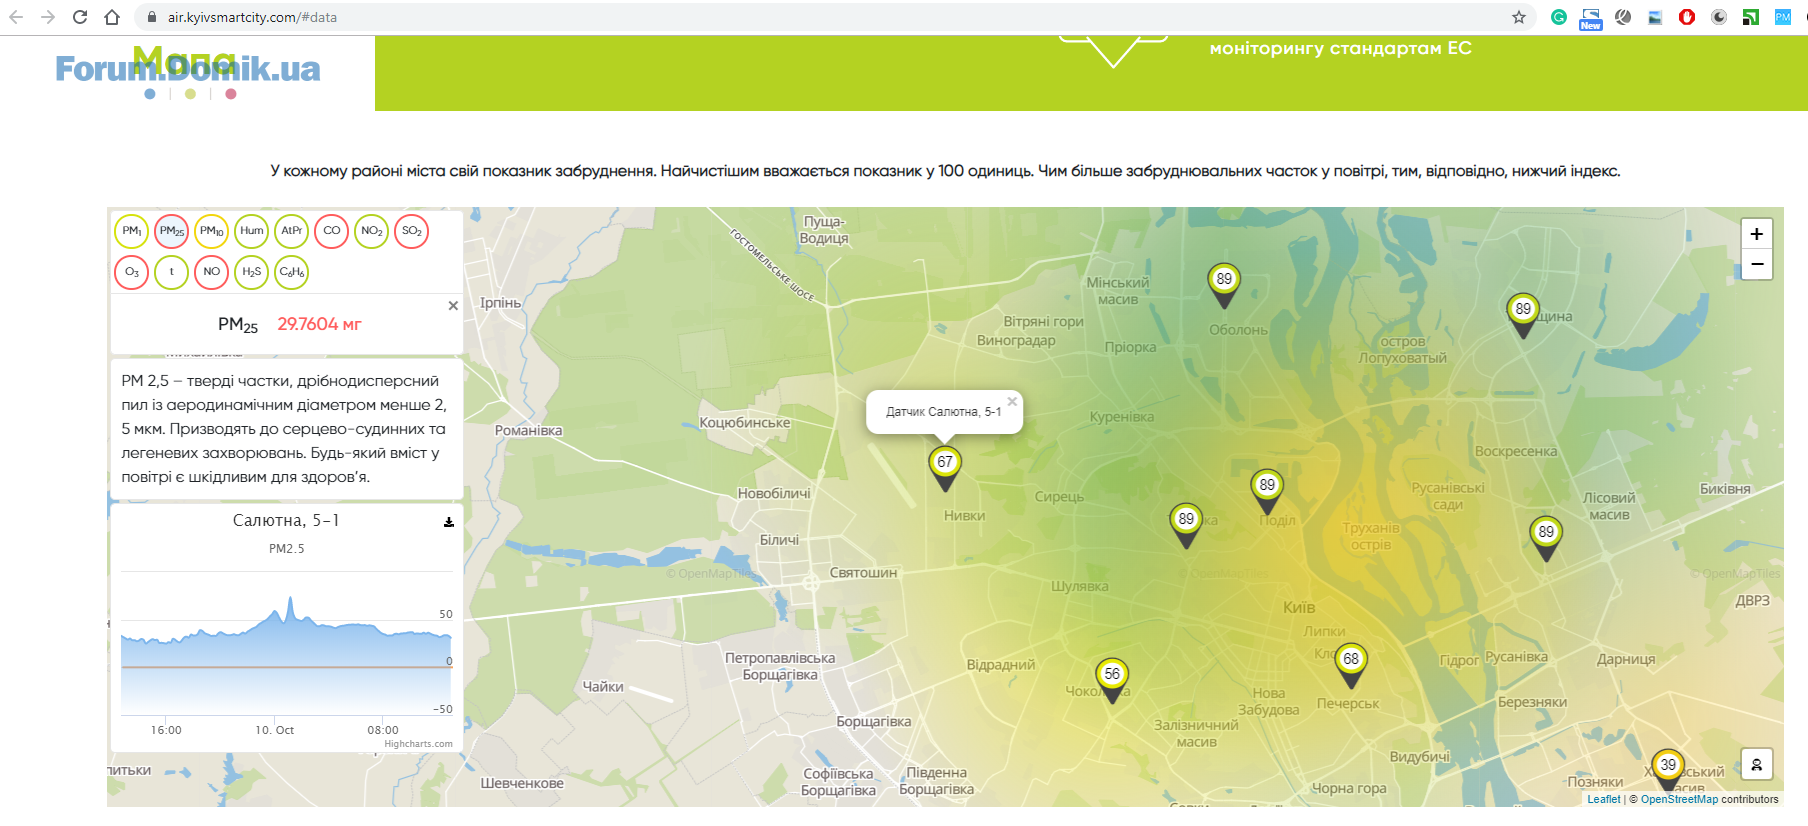Zoom in on the map
Image resolution: width=1808 pixels, height=826 pixels.
[1757, 234]
